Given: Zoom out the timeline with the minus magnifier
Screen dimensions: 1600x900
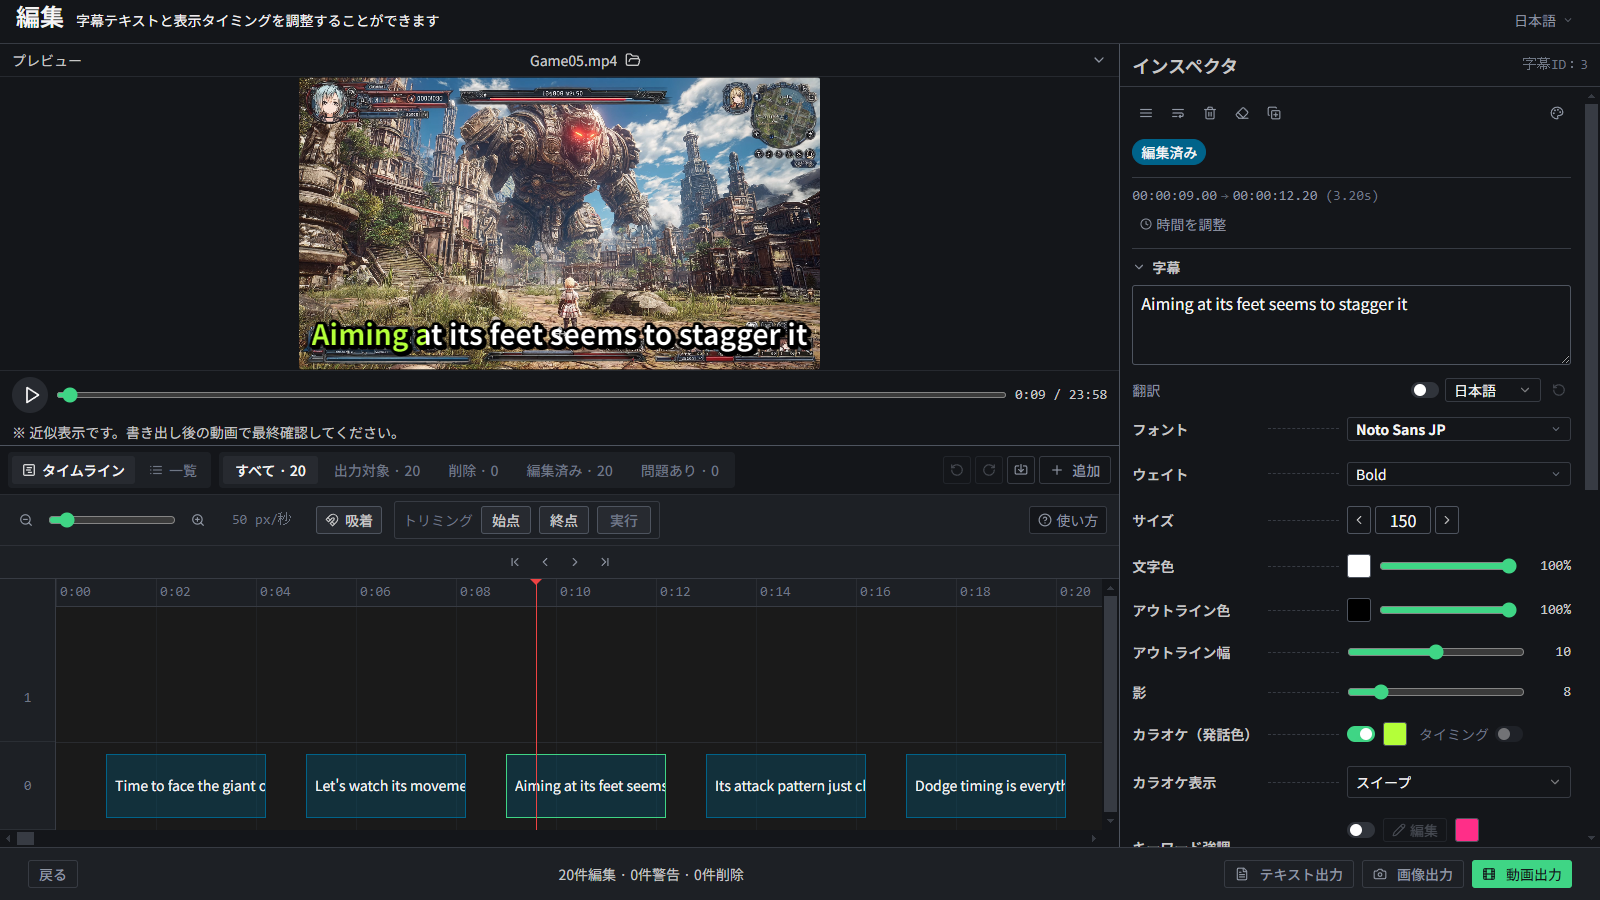Looking at the screenshot, I should click(x=26, y=520).
